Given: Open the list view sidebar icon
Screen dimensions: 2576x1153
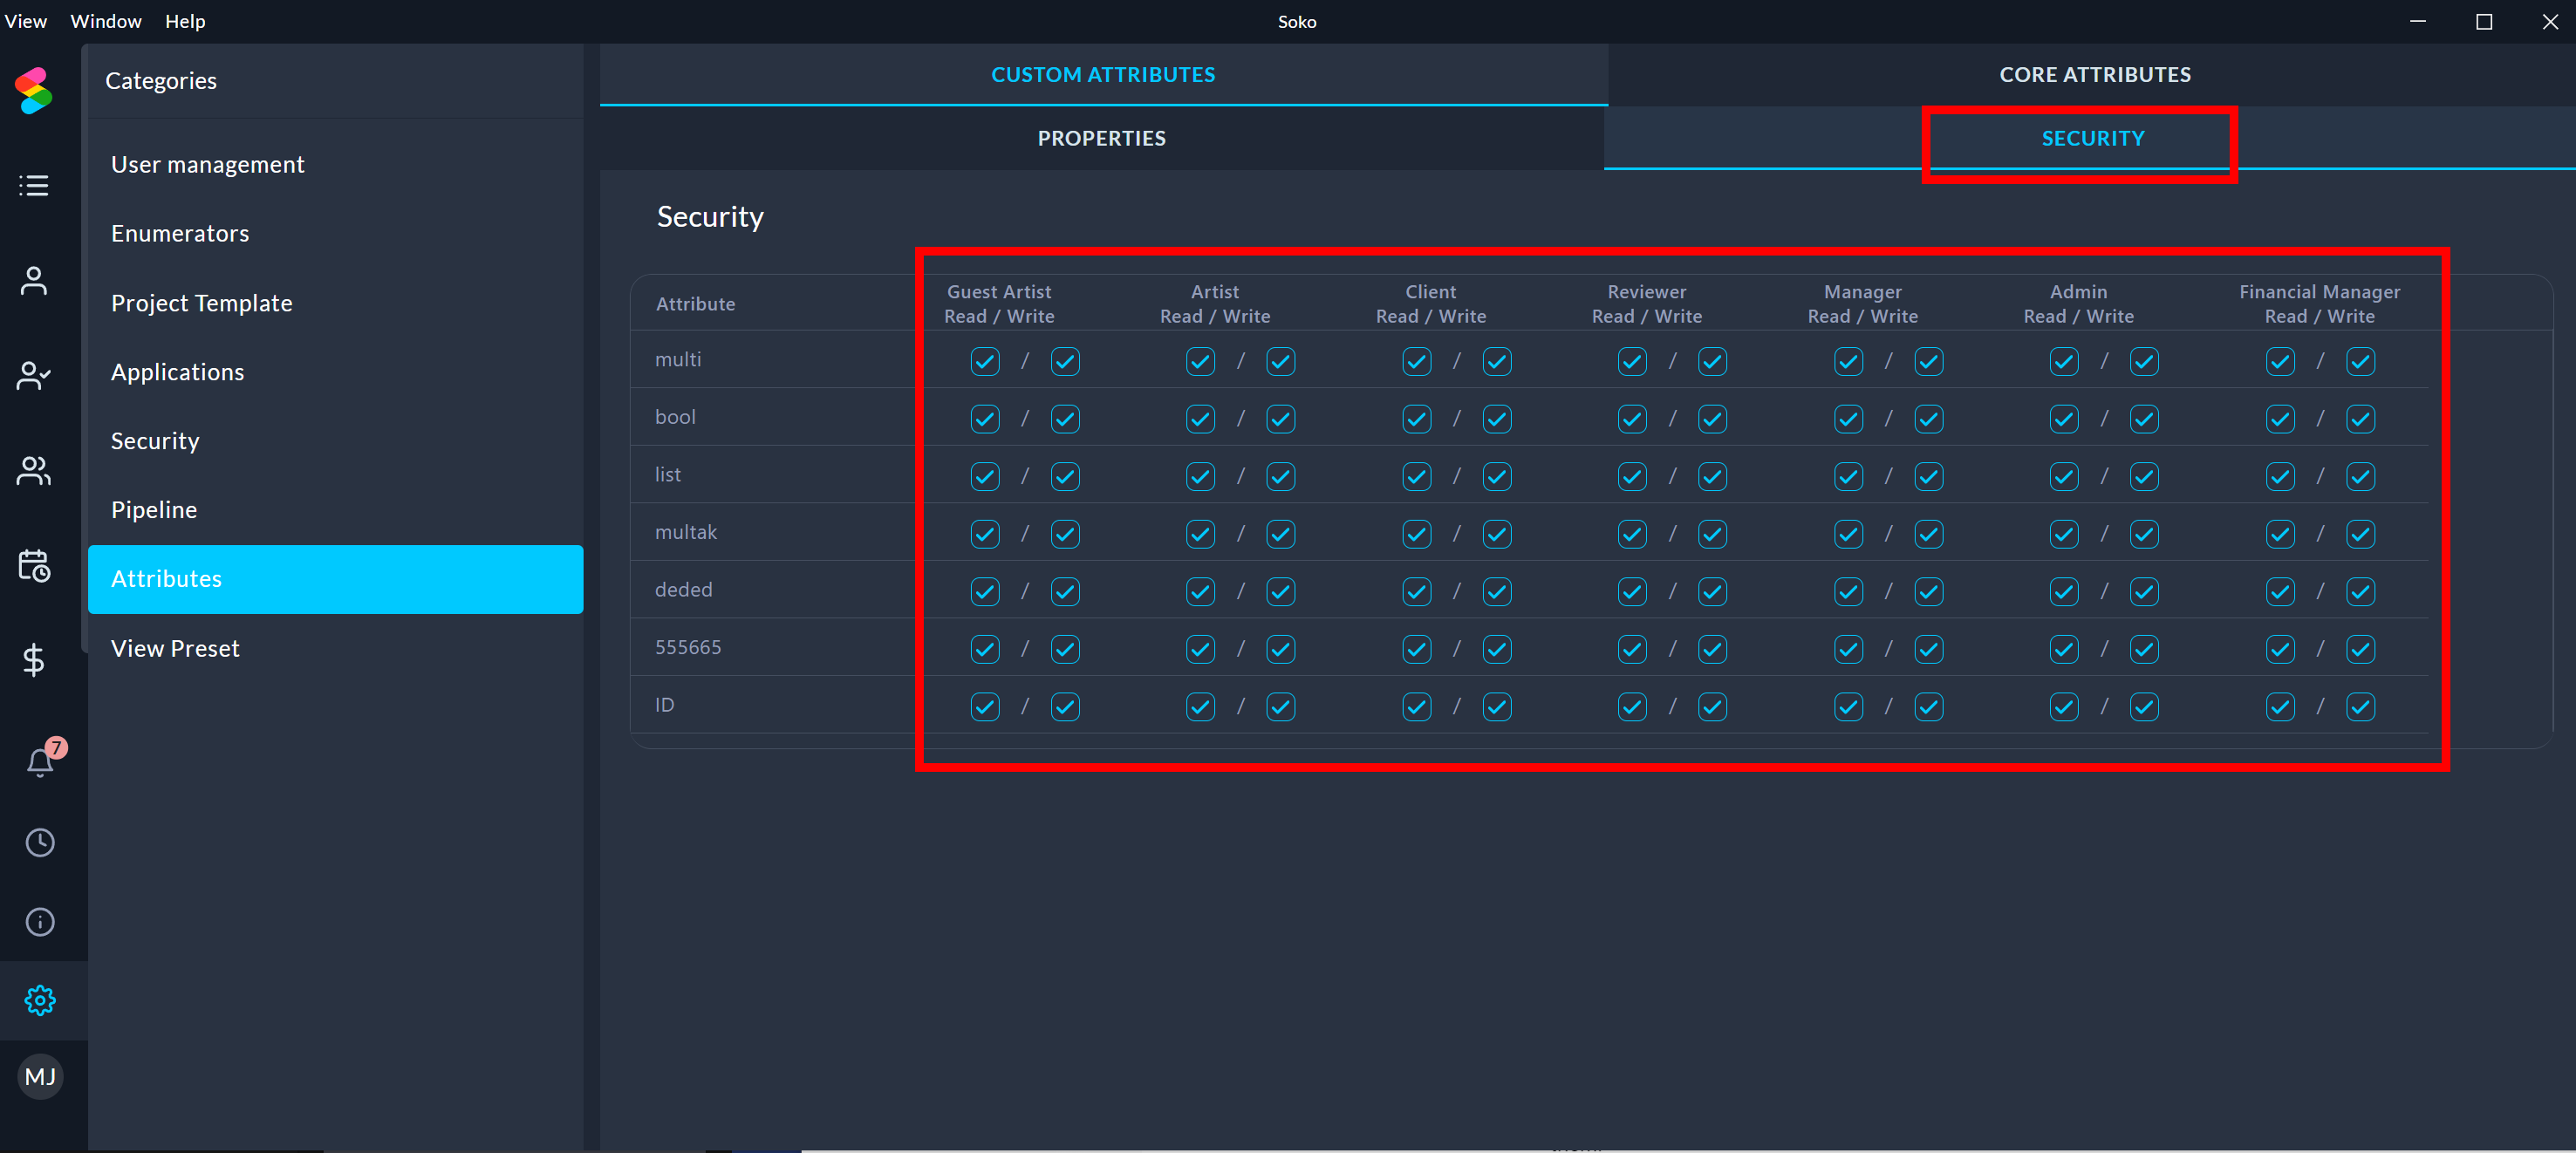Looking at the screenshot, I should 34,186.
